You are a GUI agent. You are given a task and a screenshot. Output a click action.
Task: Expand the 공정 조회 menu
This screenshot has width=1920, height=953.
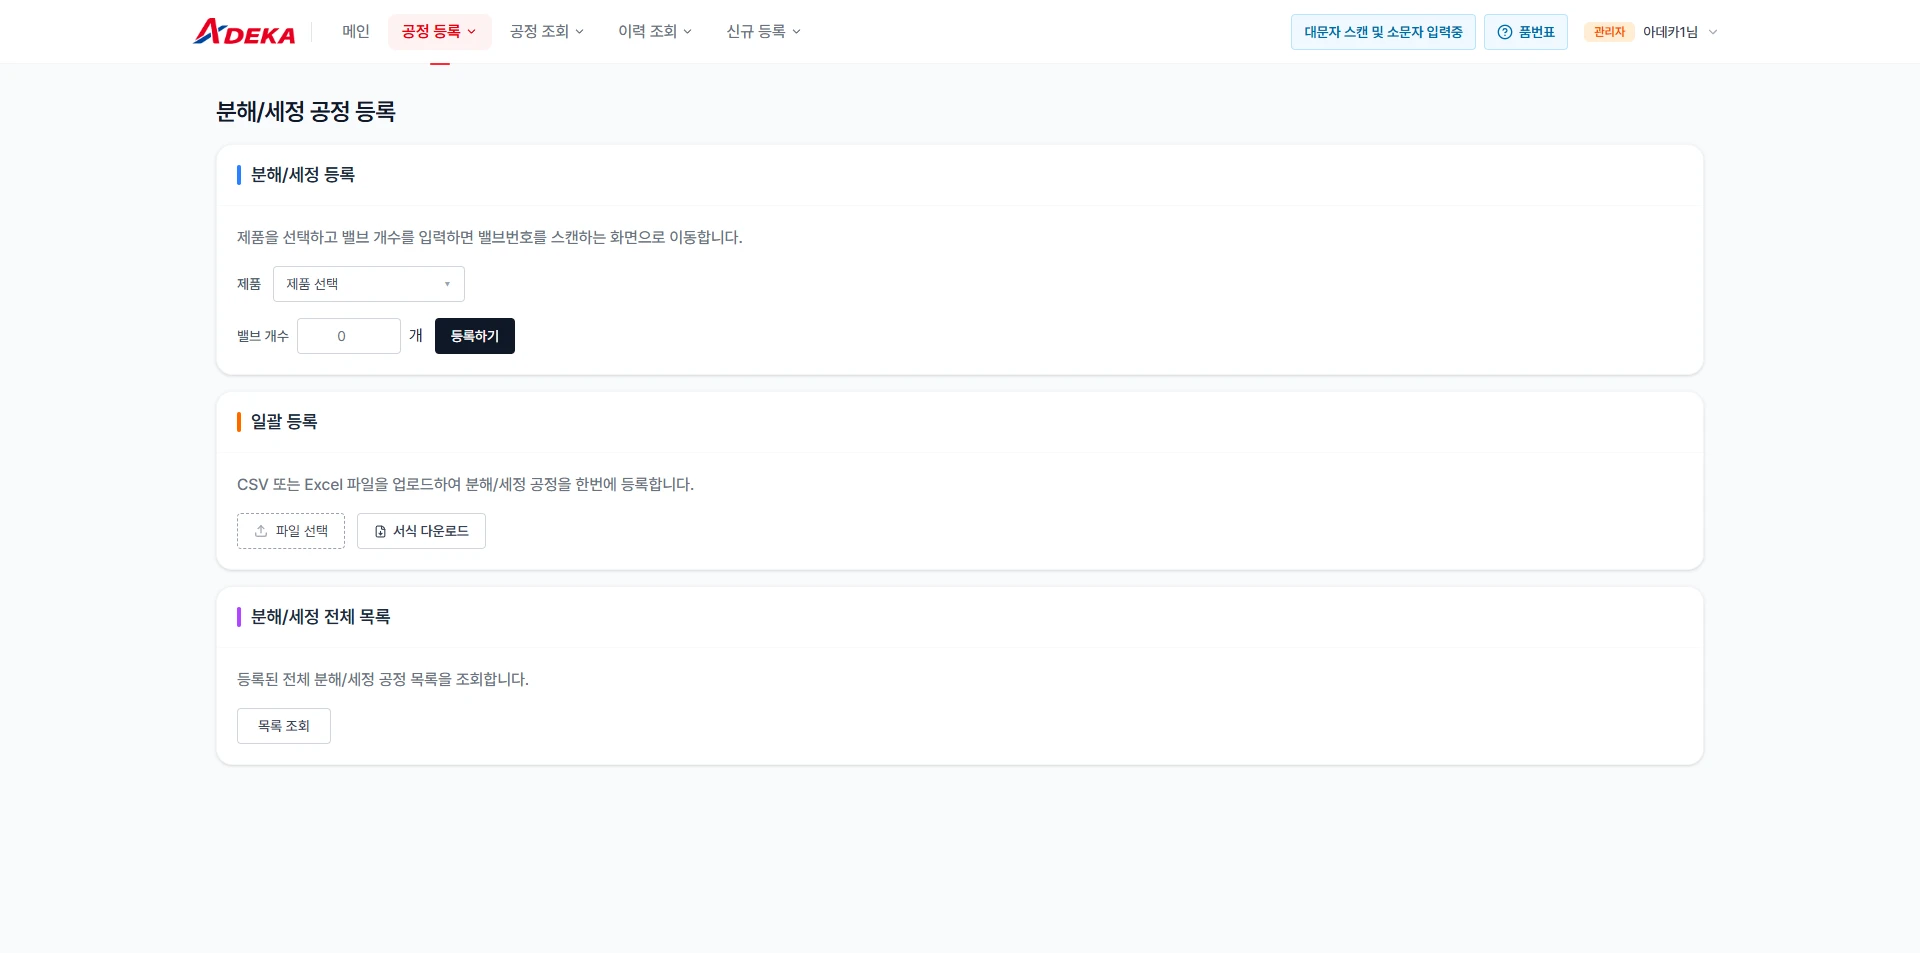[x=547, y=32]
